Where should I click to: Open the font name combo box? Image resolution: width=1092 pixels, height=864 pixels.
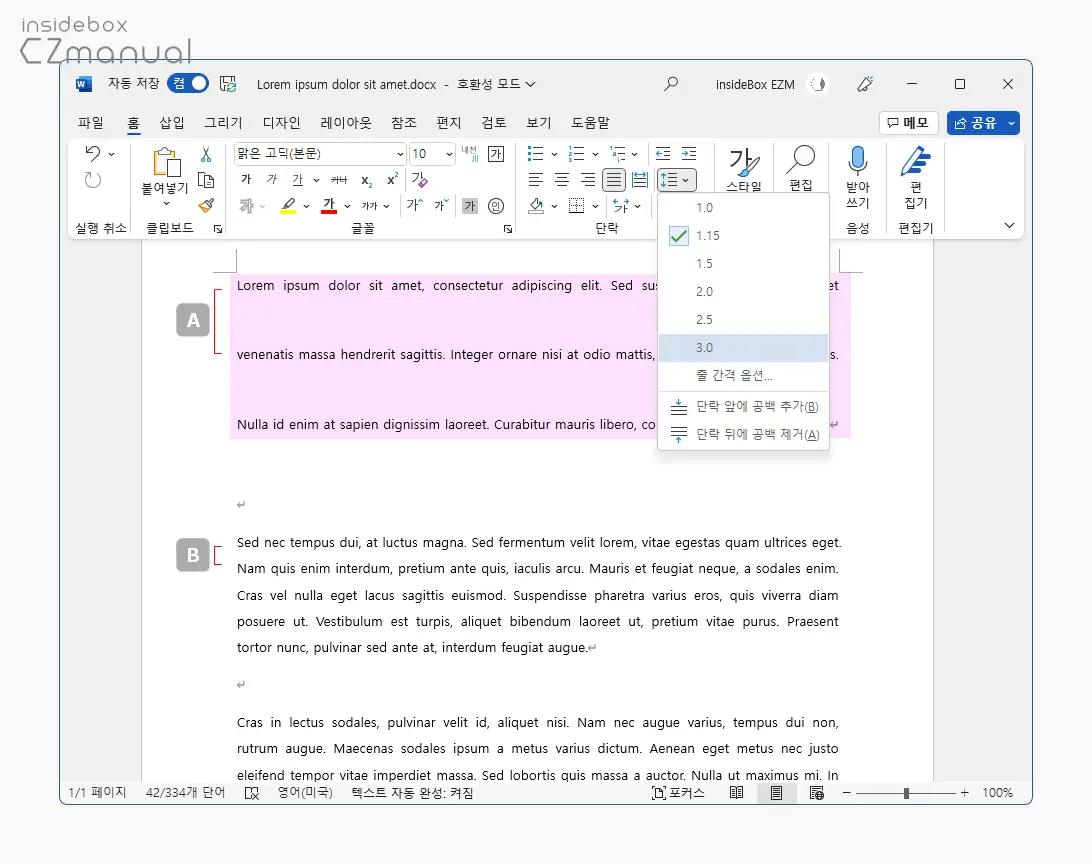[x=320, y=154]
